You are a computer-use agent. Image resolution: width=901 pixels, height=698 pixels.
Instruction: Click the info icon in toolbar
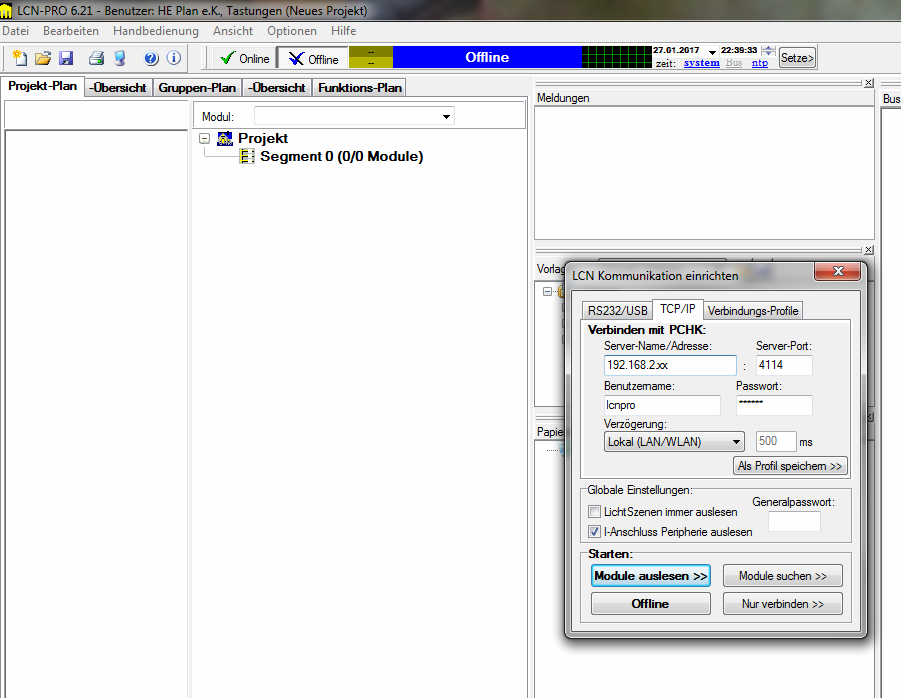174,58
